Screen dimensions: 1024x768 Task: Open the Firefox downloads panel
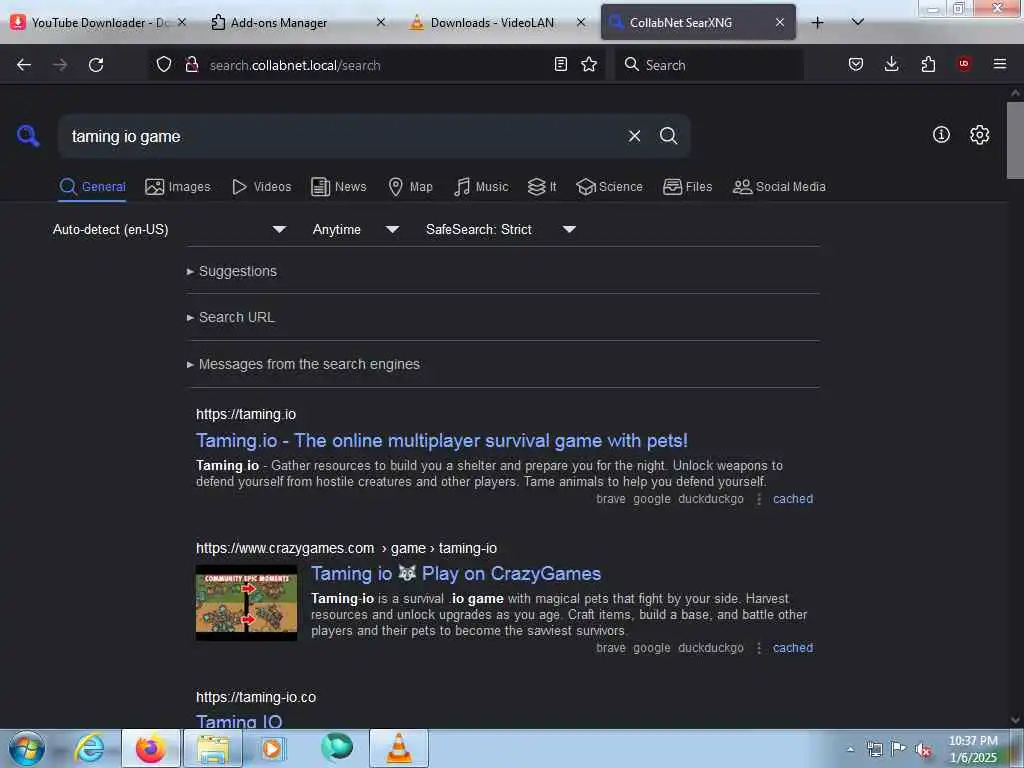pyautogui.click(x=891, y=64)
